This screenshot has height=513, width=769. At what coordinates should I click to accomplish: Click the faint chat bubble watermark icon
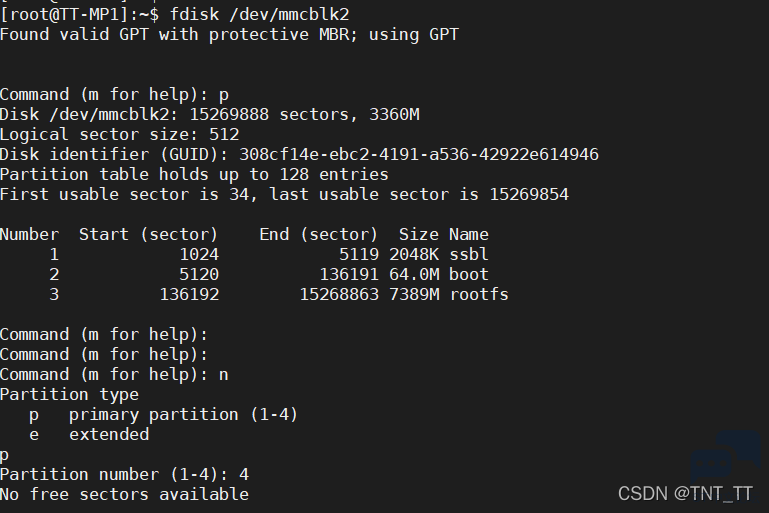726,455
